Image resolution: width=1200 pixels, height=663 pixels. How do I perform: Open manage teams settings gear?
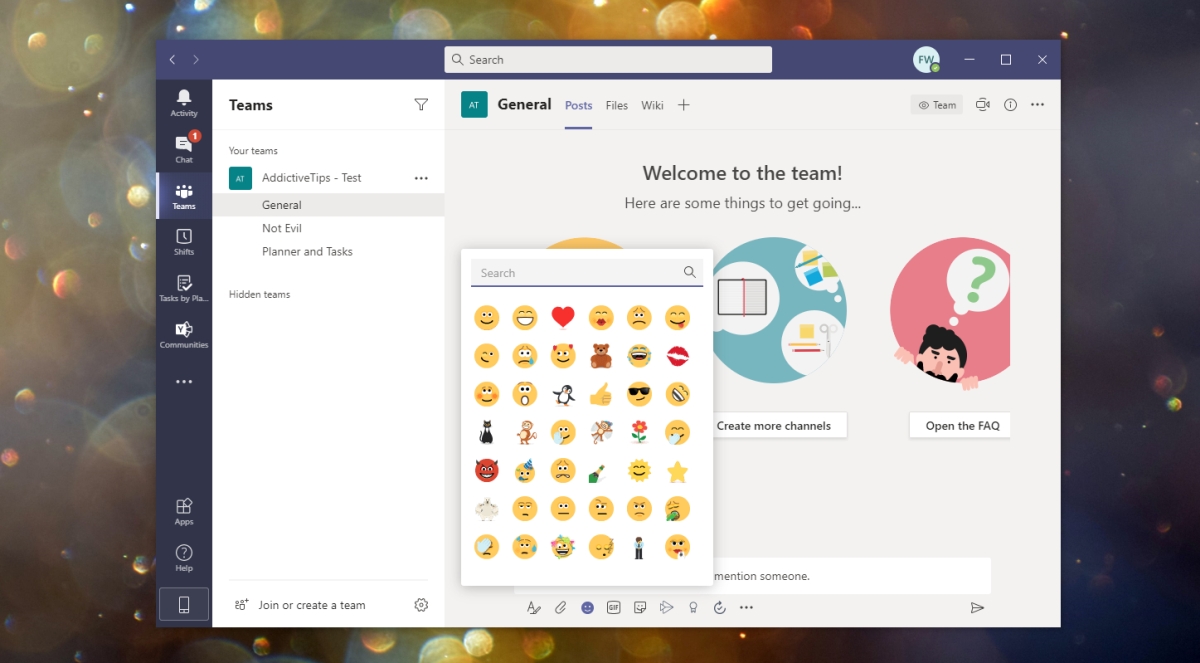coord(421,605)
